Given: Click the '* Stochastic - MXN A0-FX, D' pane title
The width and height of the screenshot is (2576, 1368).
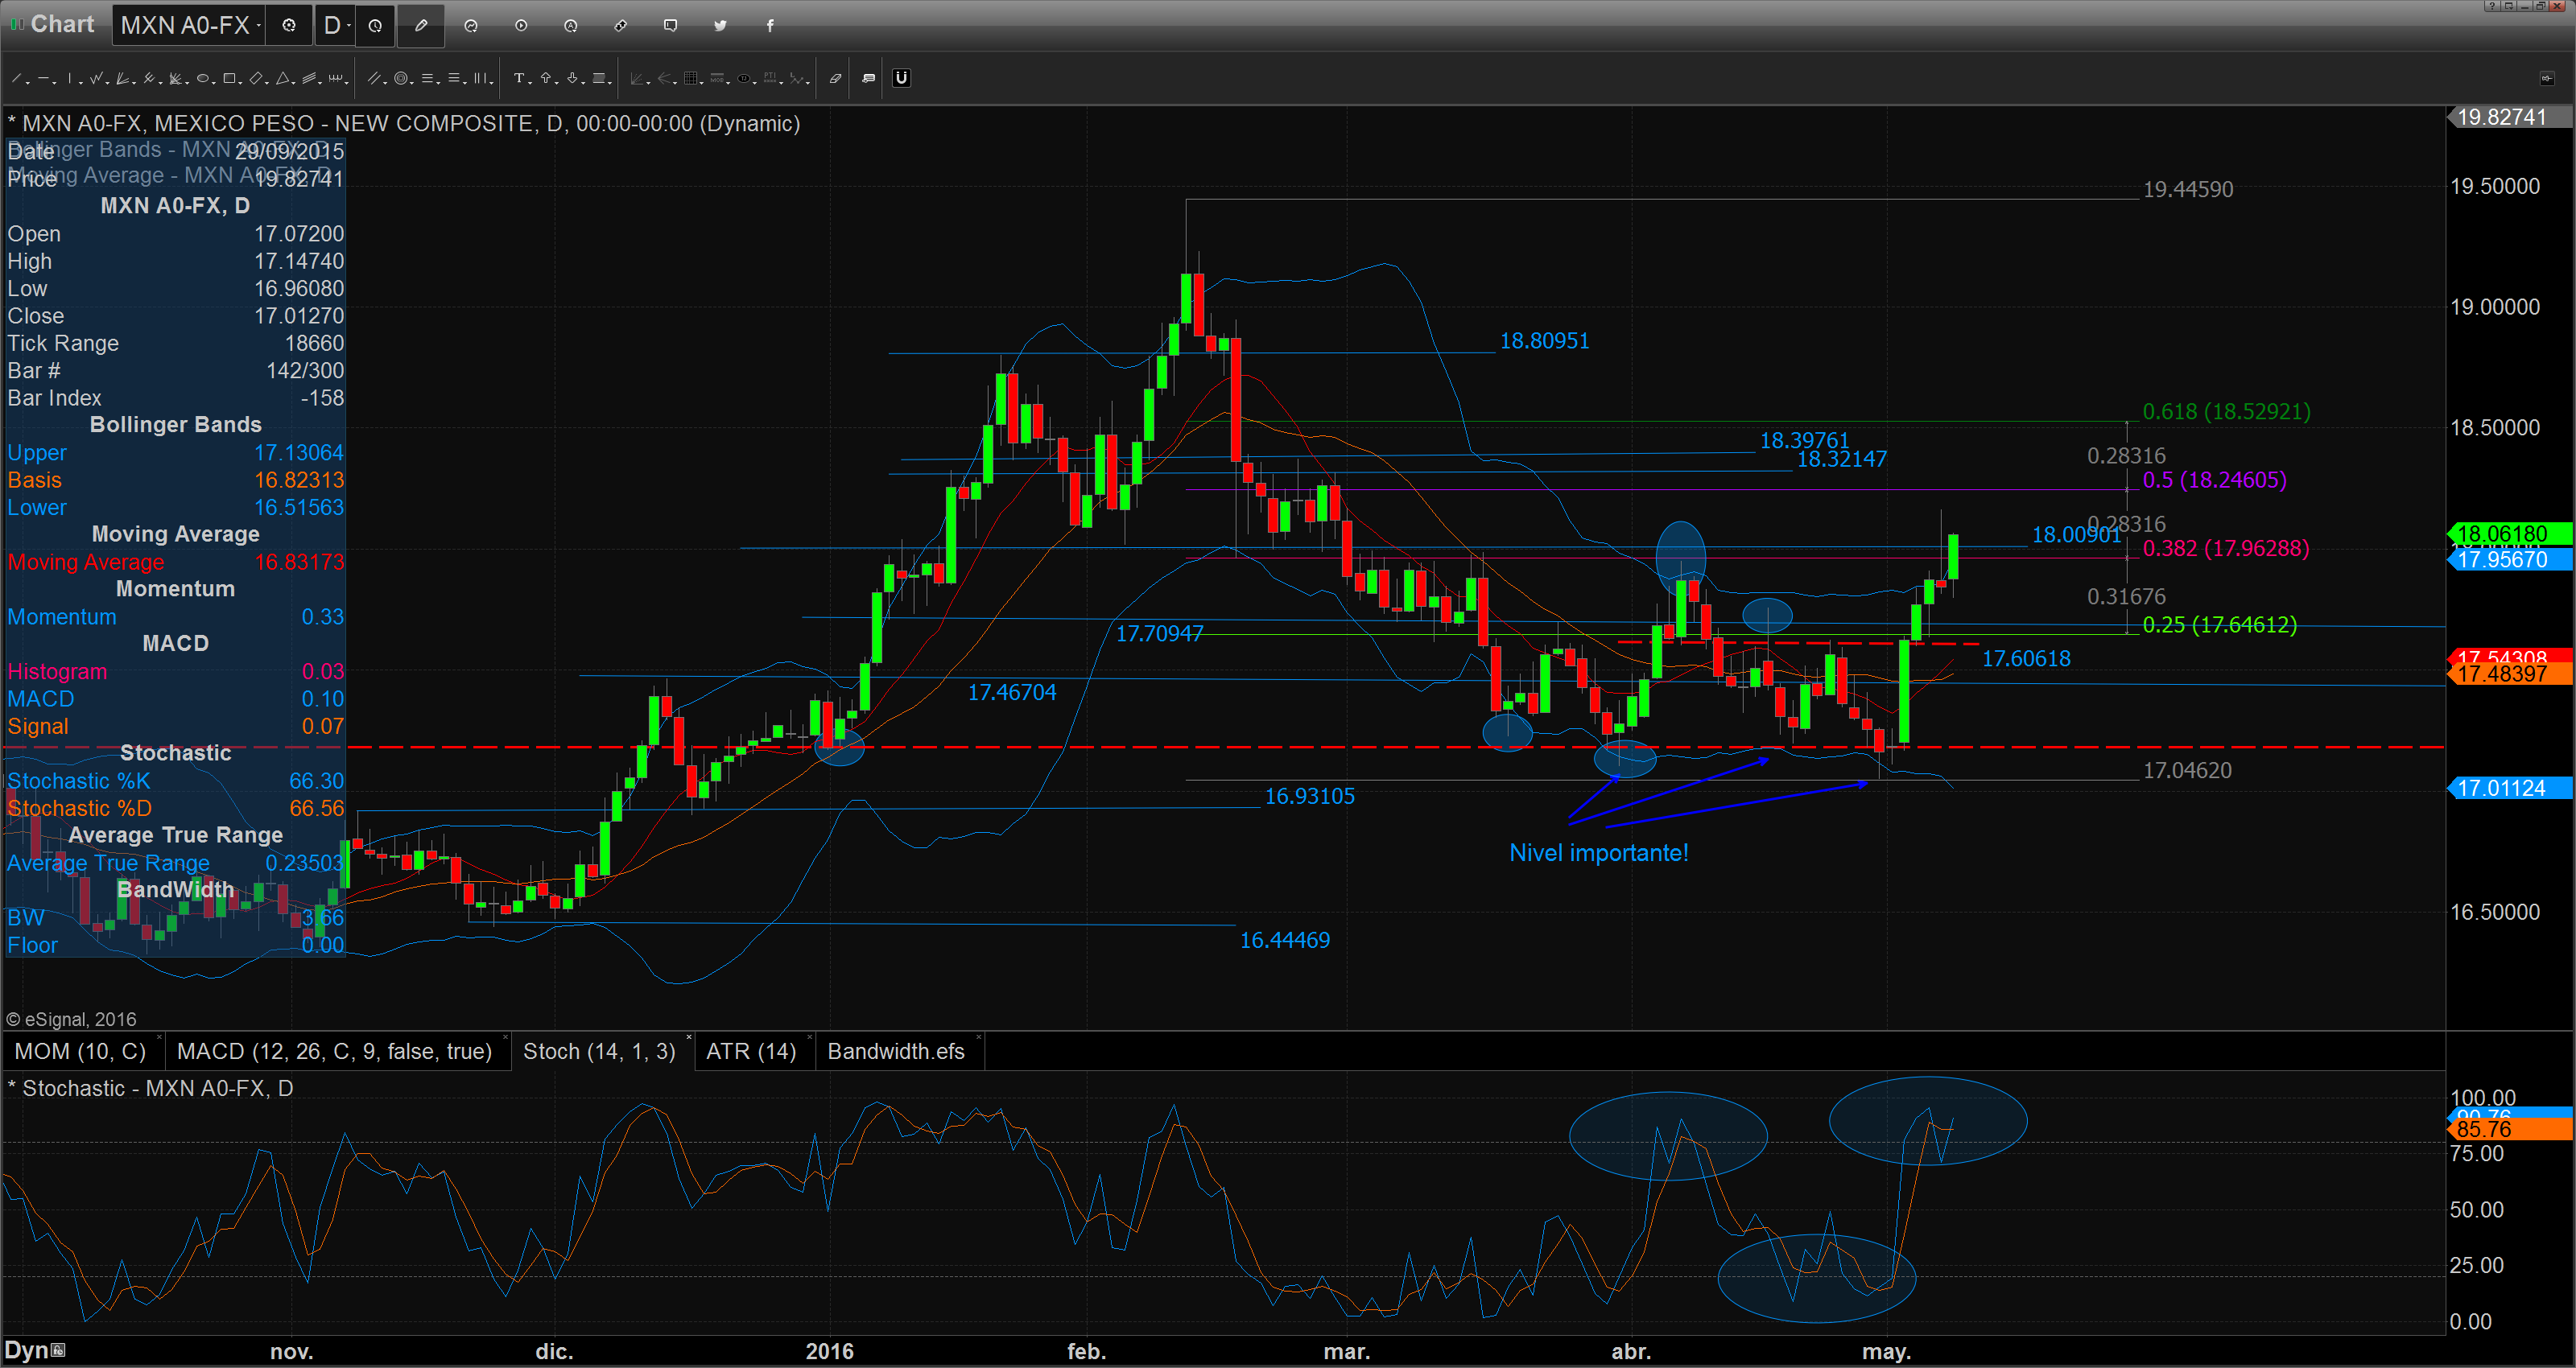Looking at the screenshot, I should pyautogui.click(x=150, y=1088).
